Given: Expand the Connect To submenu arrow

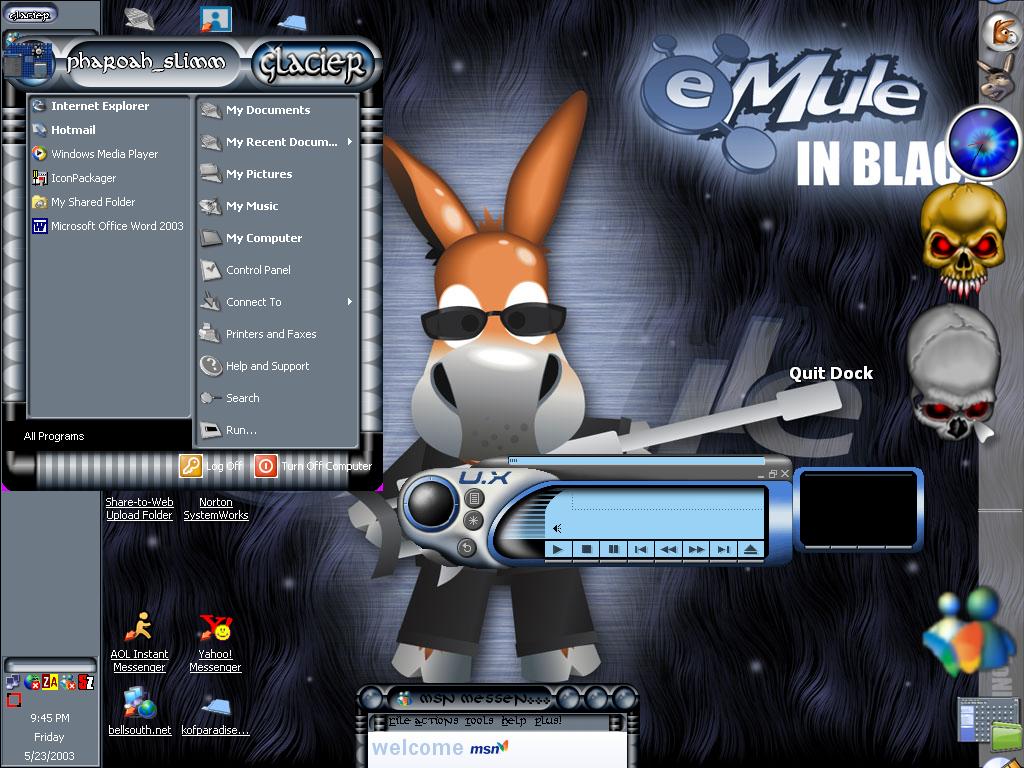Looking at the screenshot, I should tap(350, 302).
